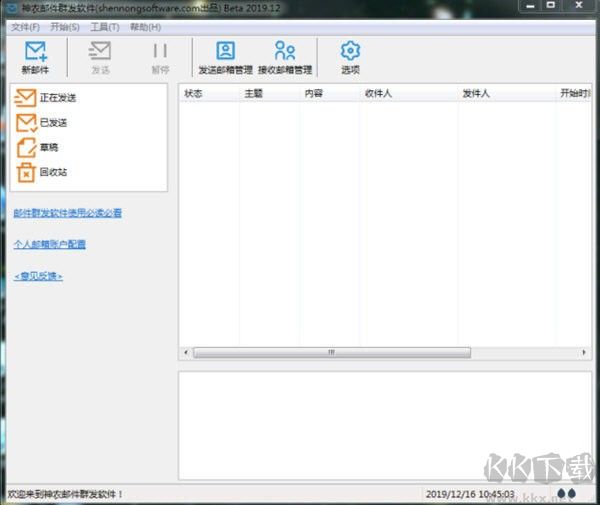The image size is (600, 505).
Task: Click the 开始时间 column header
Action: pos(573,93)
